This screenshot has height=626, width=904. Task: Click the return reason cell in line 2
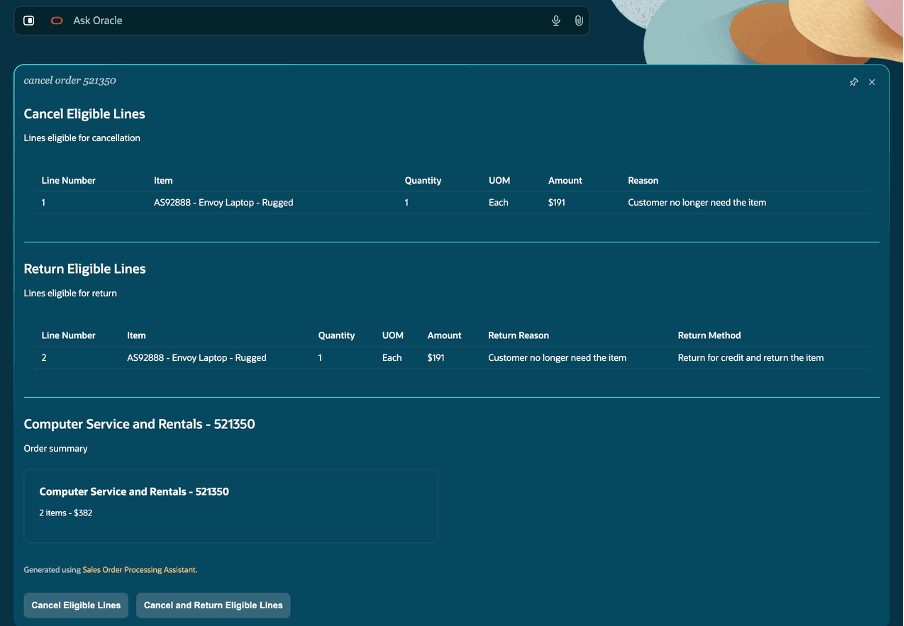tap(557, 357)
